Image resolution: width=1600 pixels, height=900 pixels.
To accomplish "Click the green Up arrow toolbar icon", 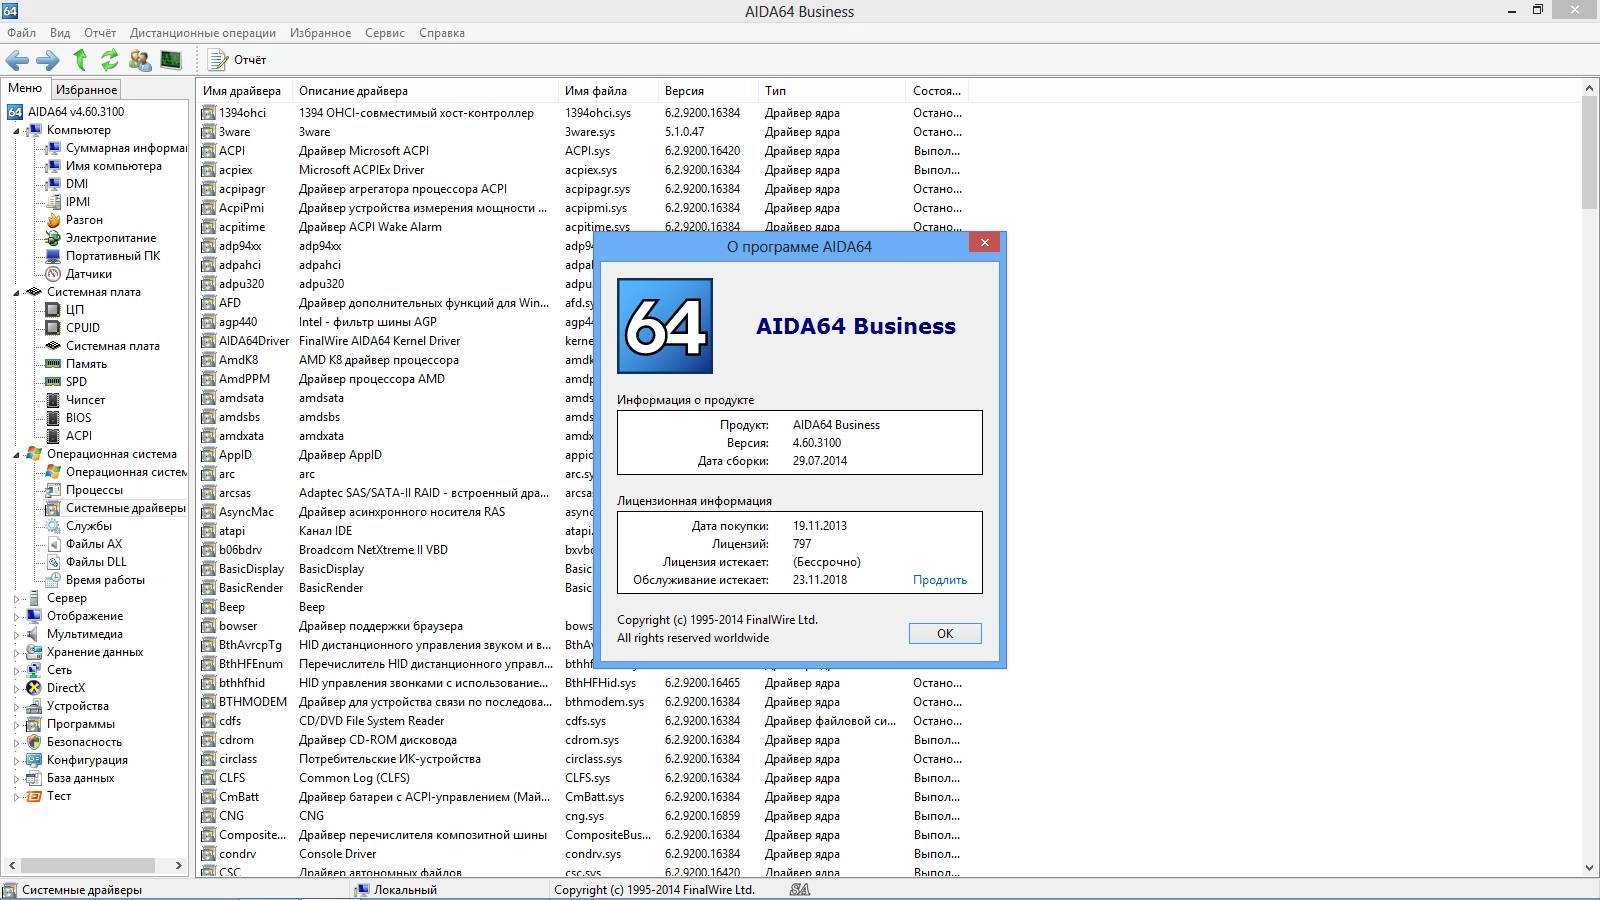I will [x=80, y=60].
